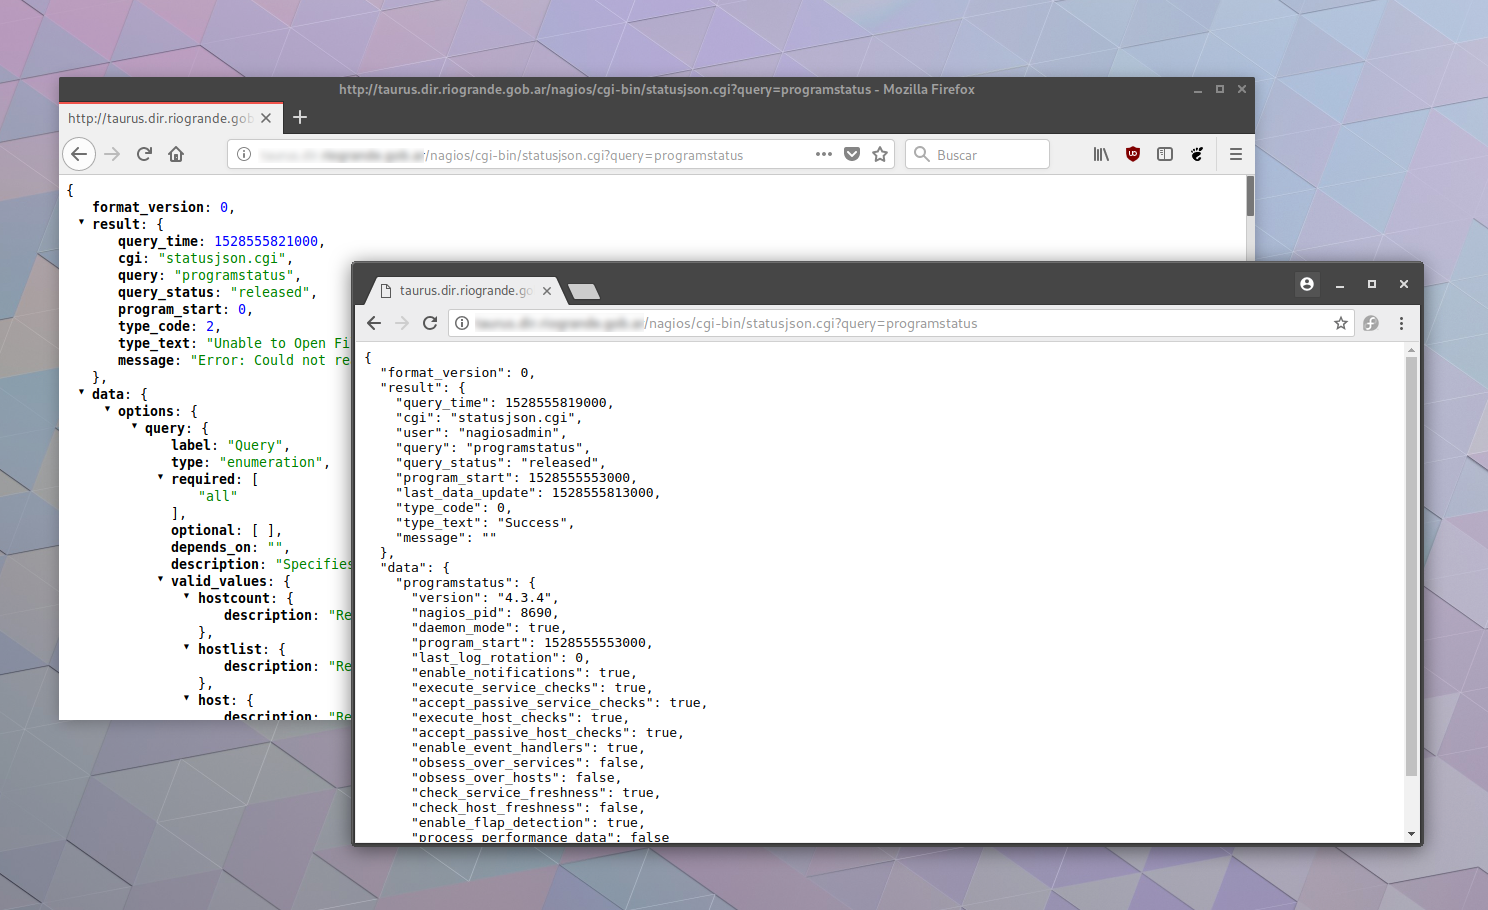This screenshot has width=1488, height=910.
Task: Open a new tab with the plus button
Action: [x=300, y=117]
